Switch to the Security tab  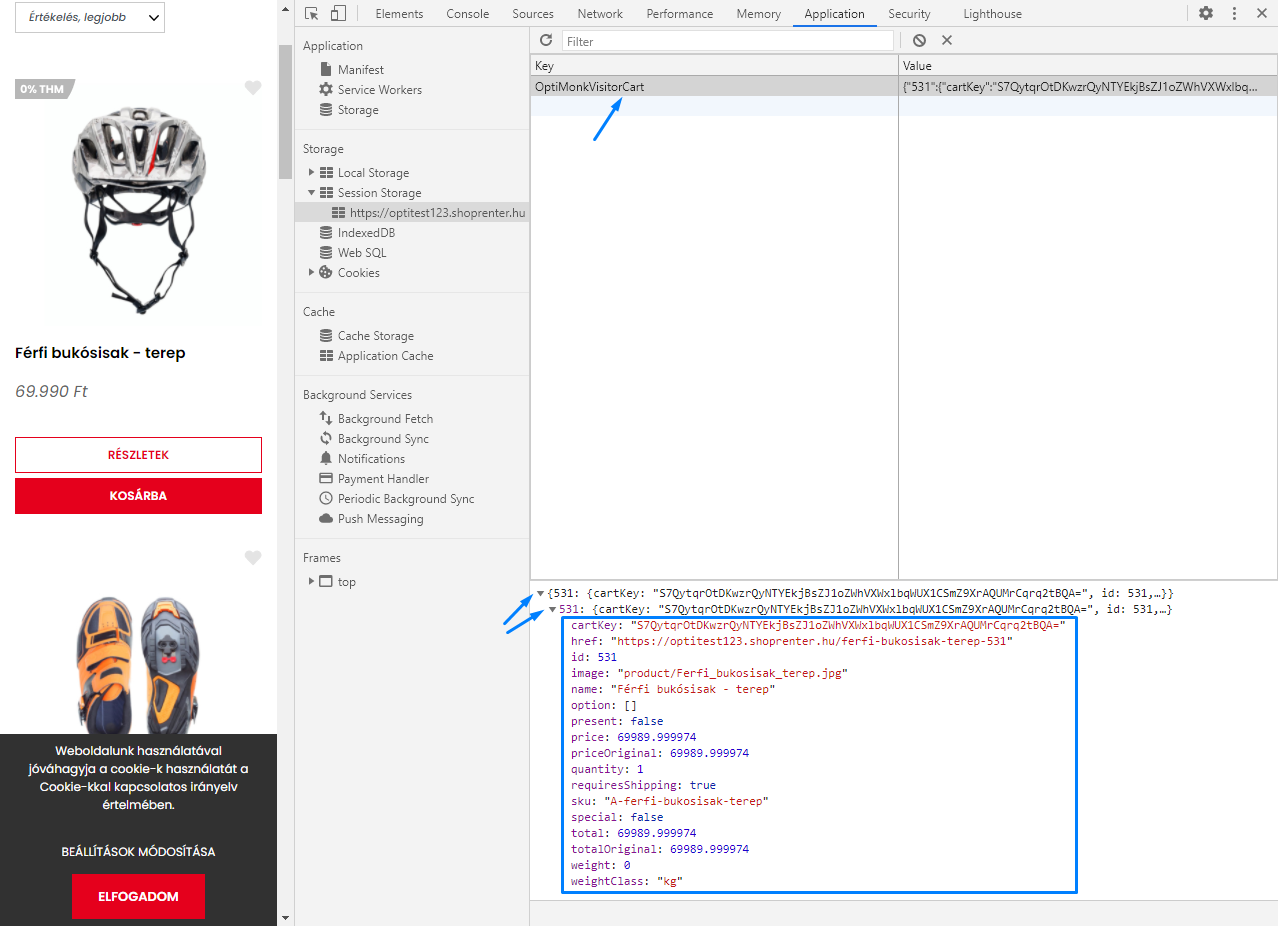[x=909, y=14]
